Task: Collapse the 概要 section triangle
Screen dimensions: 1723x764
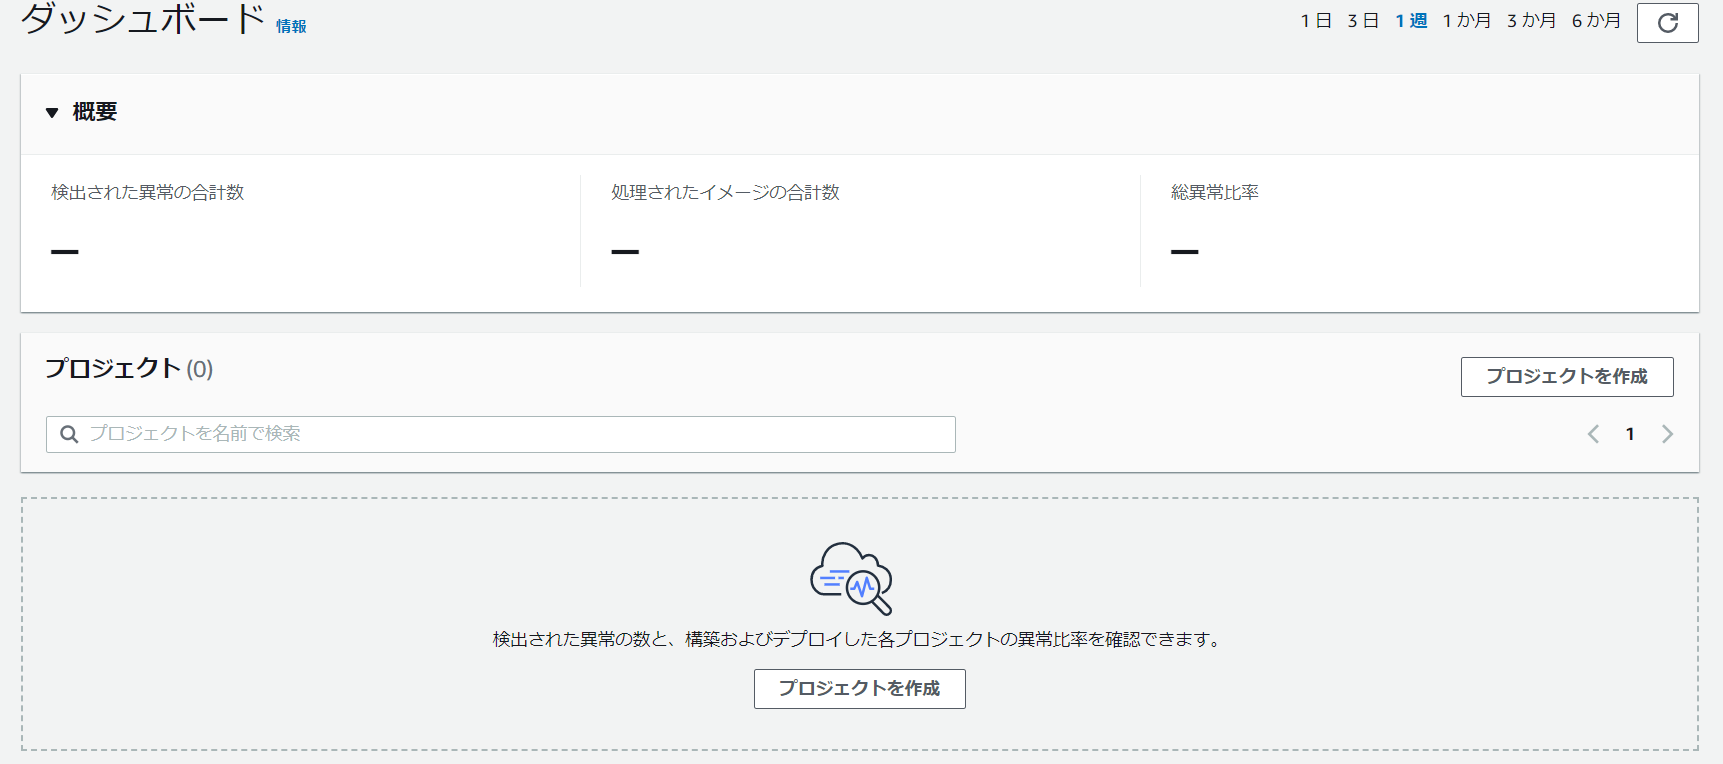Action: pos(52,112)
